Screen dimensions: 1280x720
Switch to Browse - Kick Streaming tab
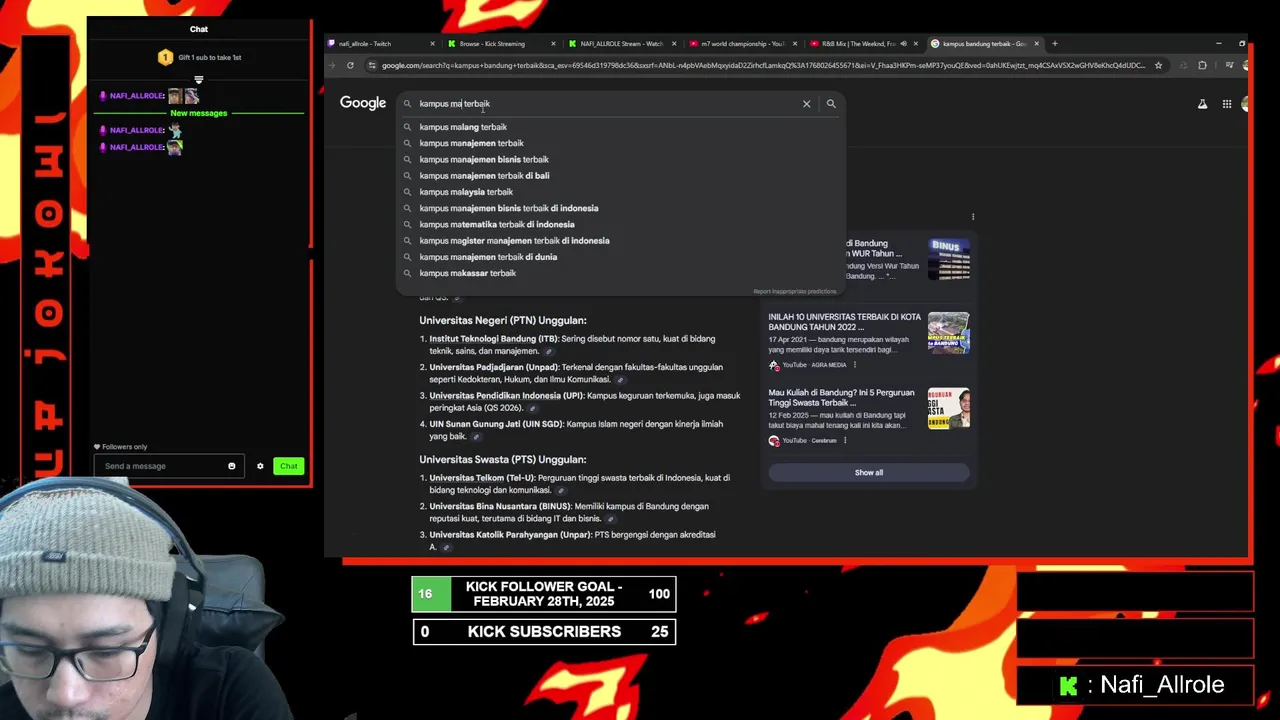point(503,44)
